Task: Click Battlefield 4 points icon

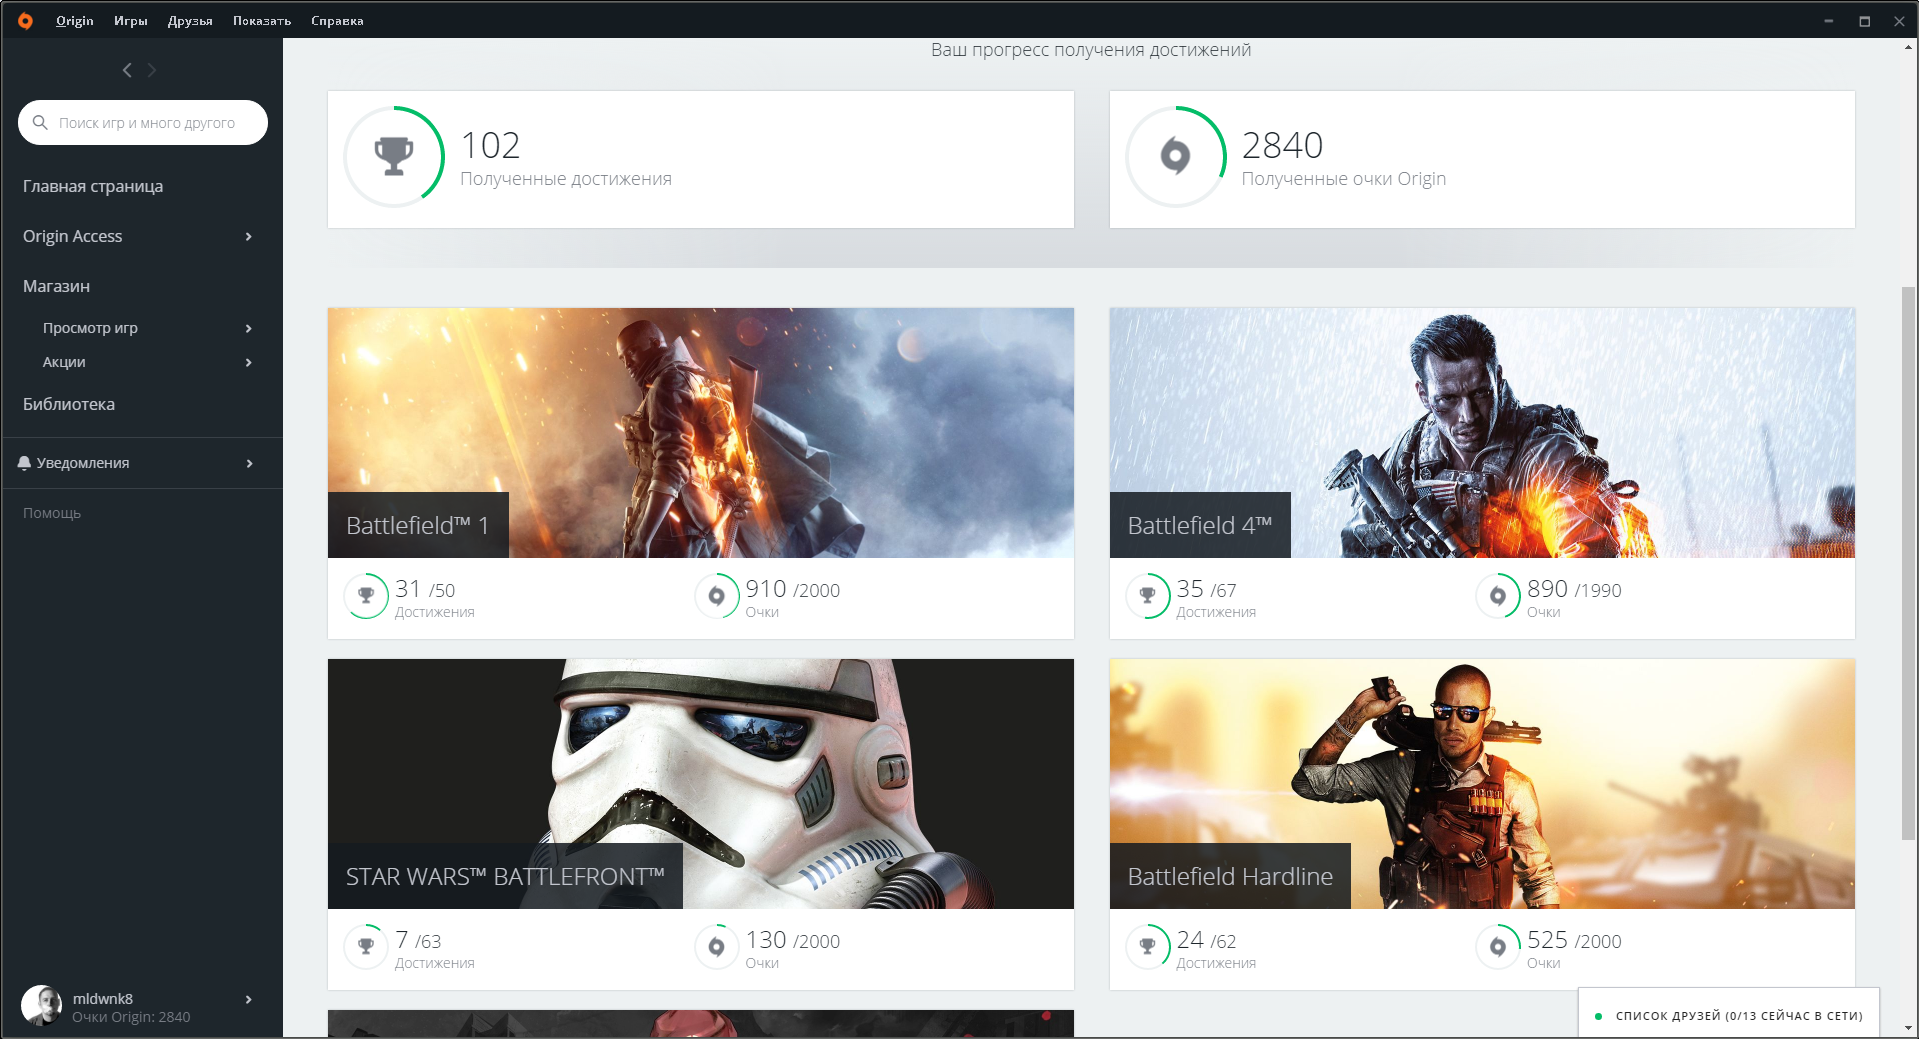Action: (x=1498, y=596)
